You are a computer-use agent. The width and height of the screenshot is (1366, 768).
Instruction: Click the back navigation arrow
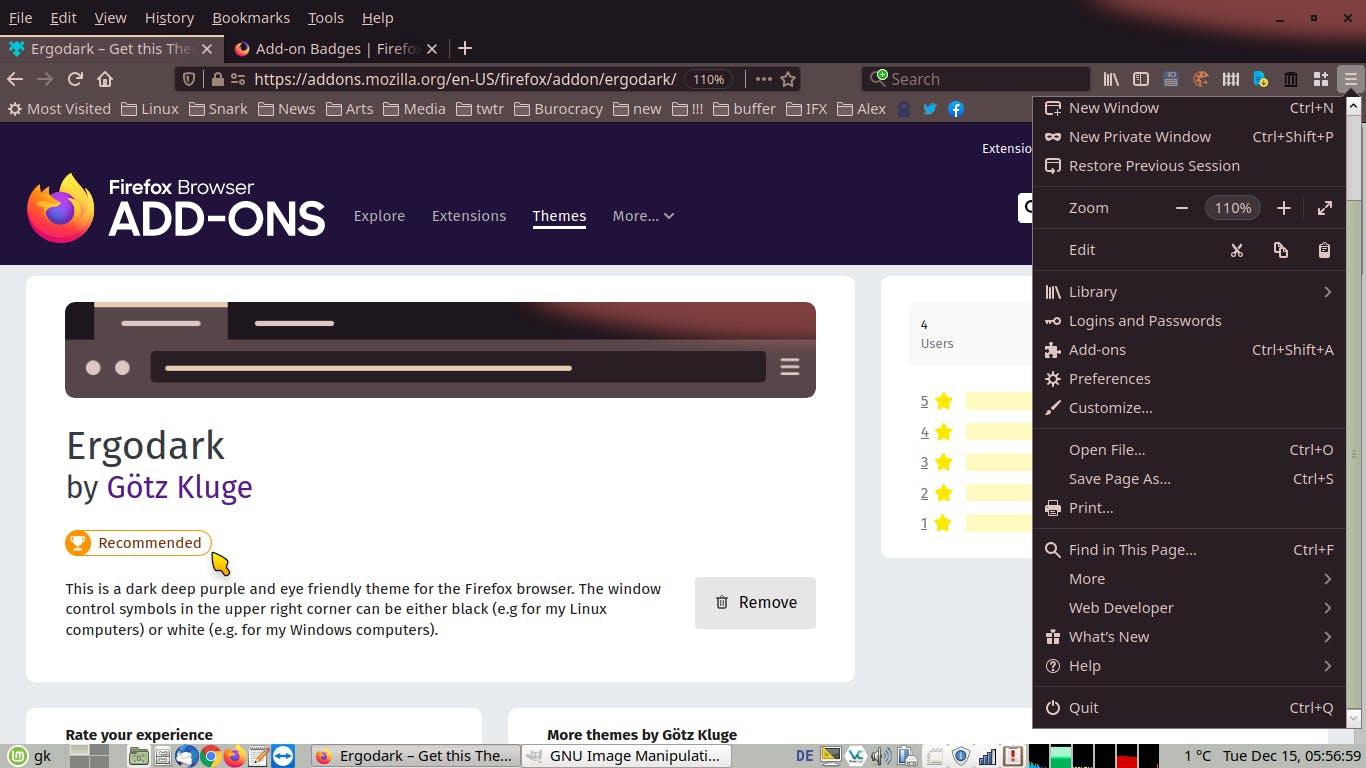15,79
